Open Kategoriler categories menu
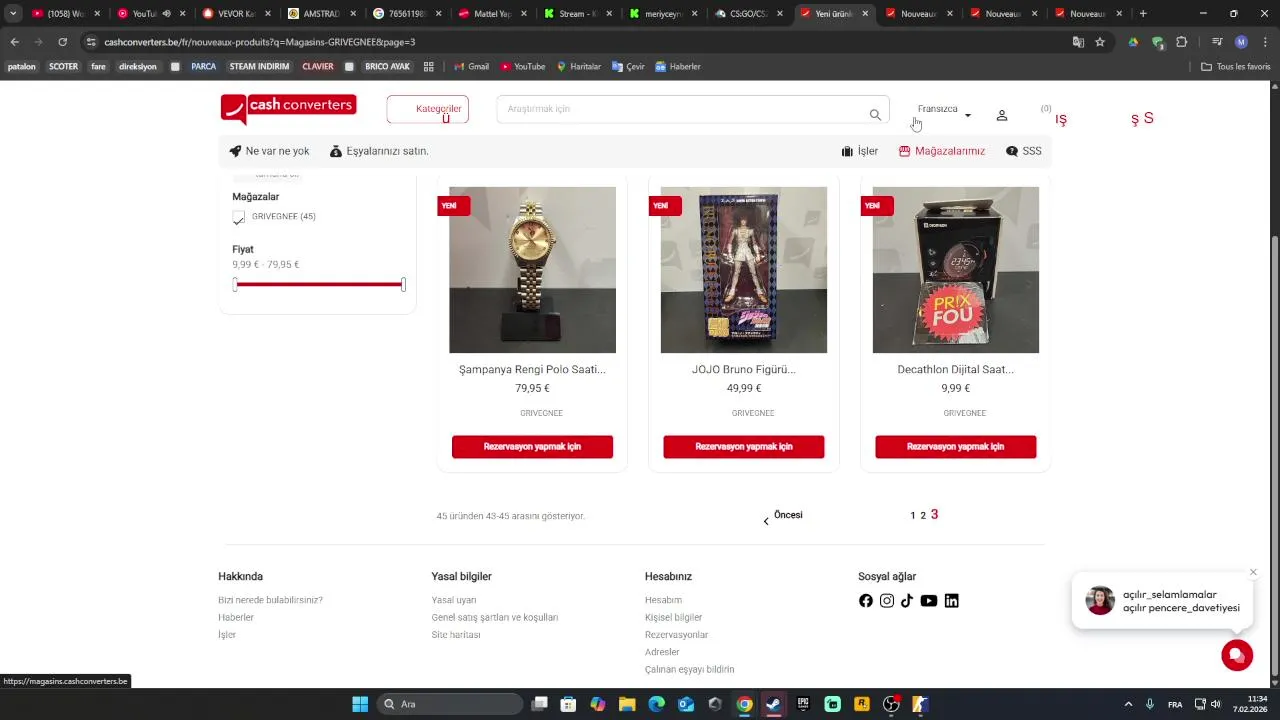Viewport: 1280px width, 720px height. pos(428,109)
